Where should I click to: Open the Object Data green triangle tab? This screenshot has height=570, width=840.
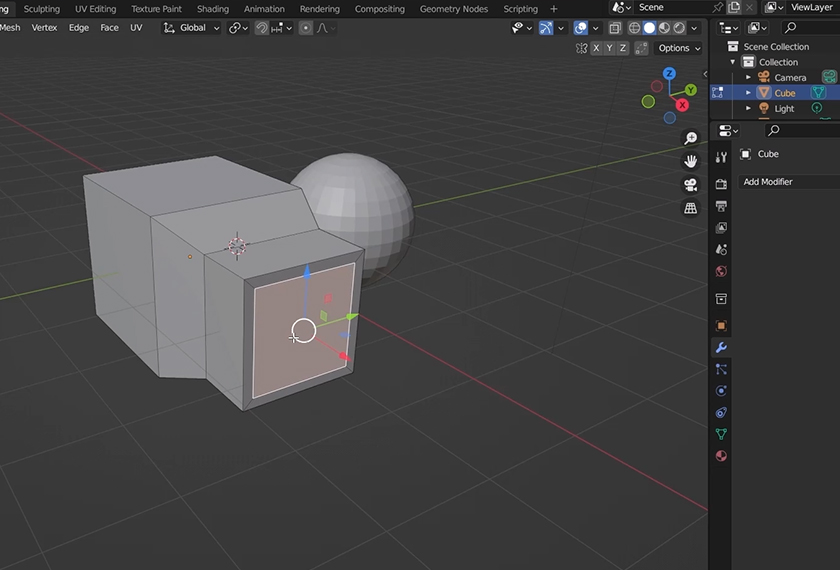tap(721, 434)
